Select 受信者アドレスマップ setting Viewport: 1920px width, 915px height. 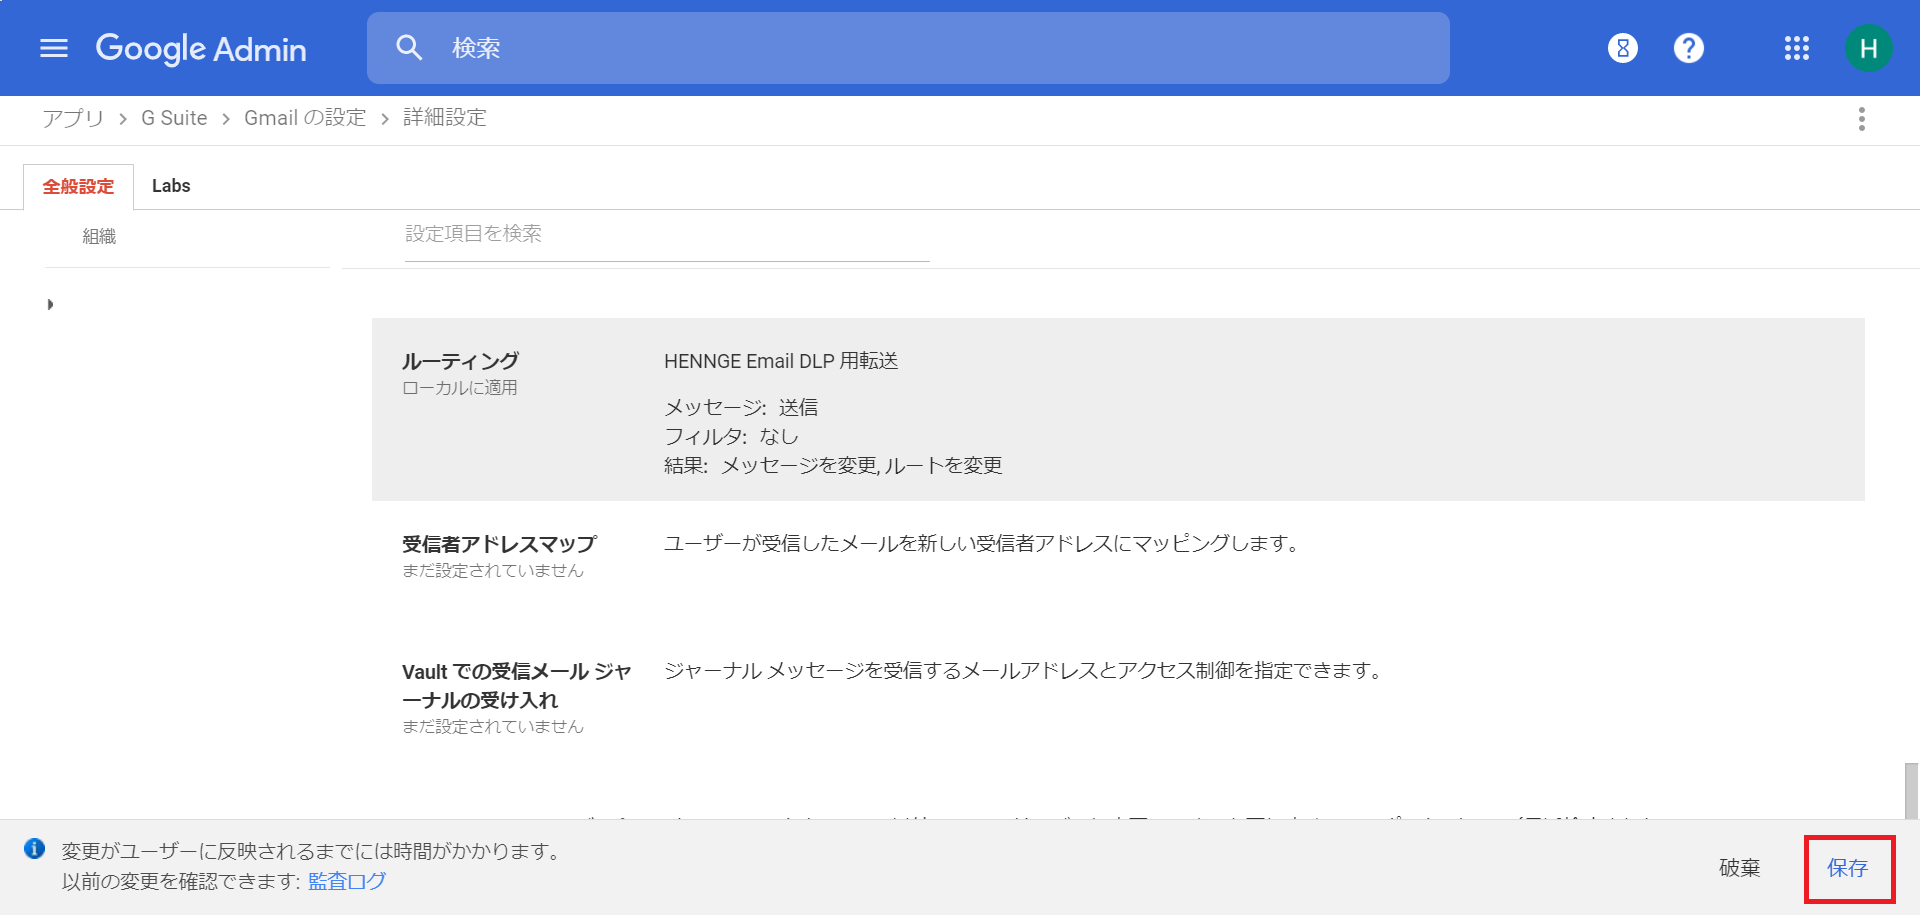click(499, 544)
